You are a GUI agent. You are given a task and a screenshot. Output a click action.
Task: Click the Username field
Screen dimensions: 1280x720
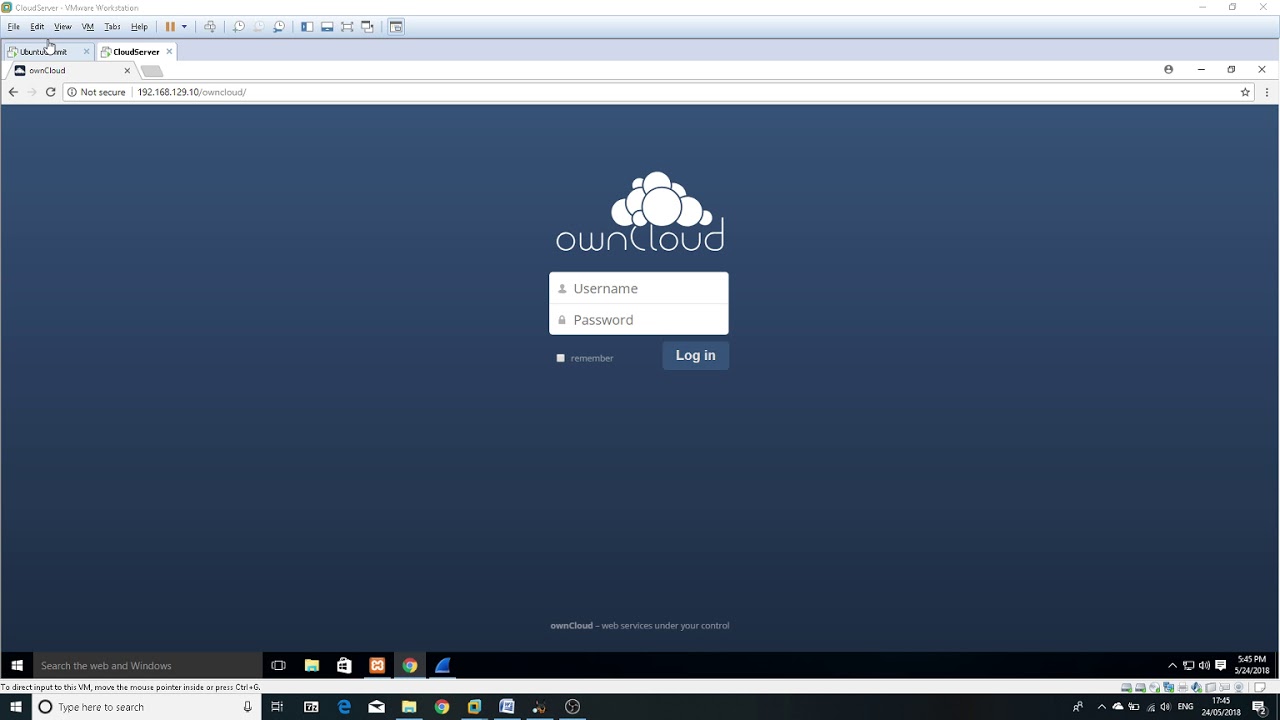pyautogui.click(x=639, y=288)
